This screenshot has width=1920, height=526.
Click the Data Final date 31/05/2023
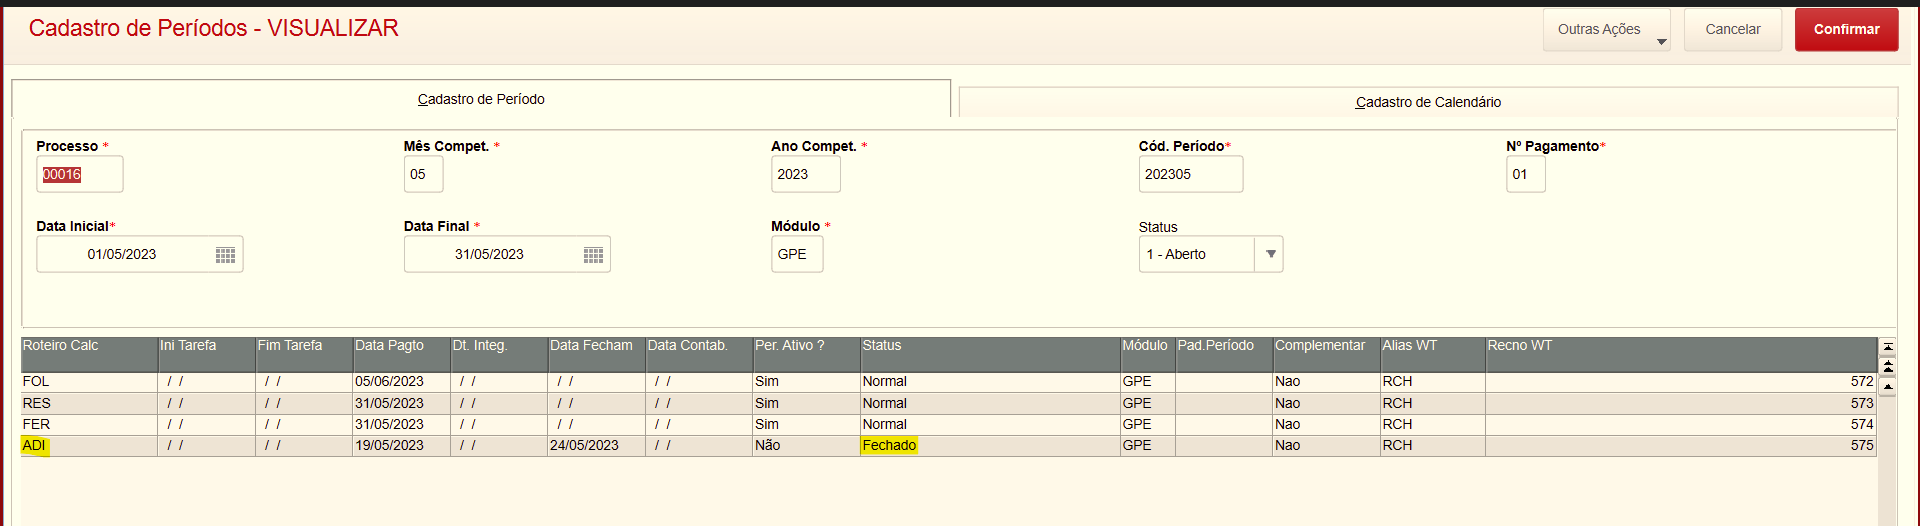pos(489,254)
